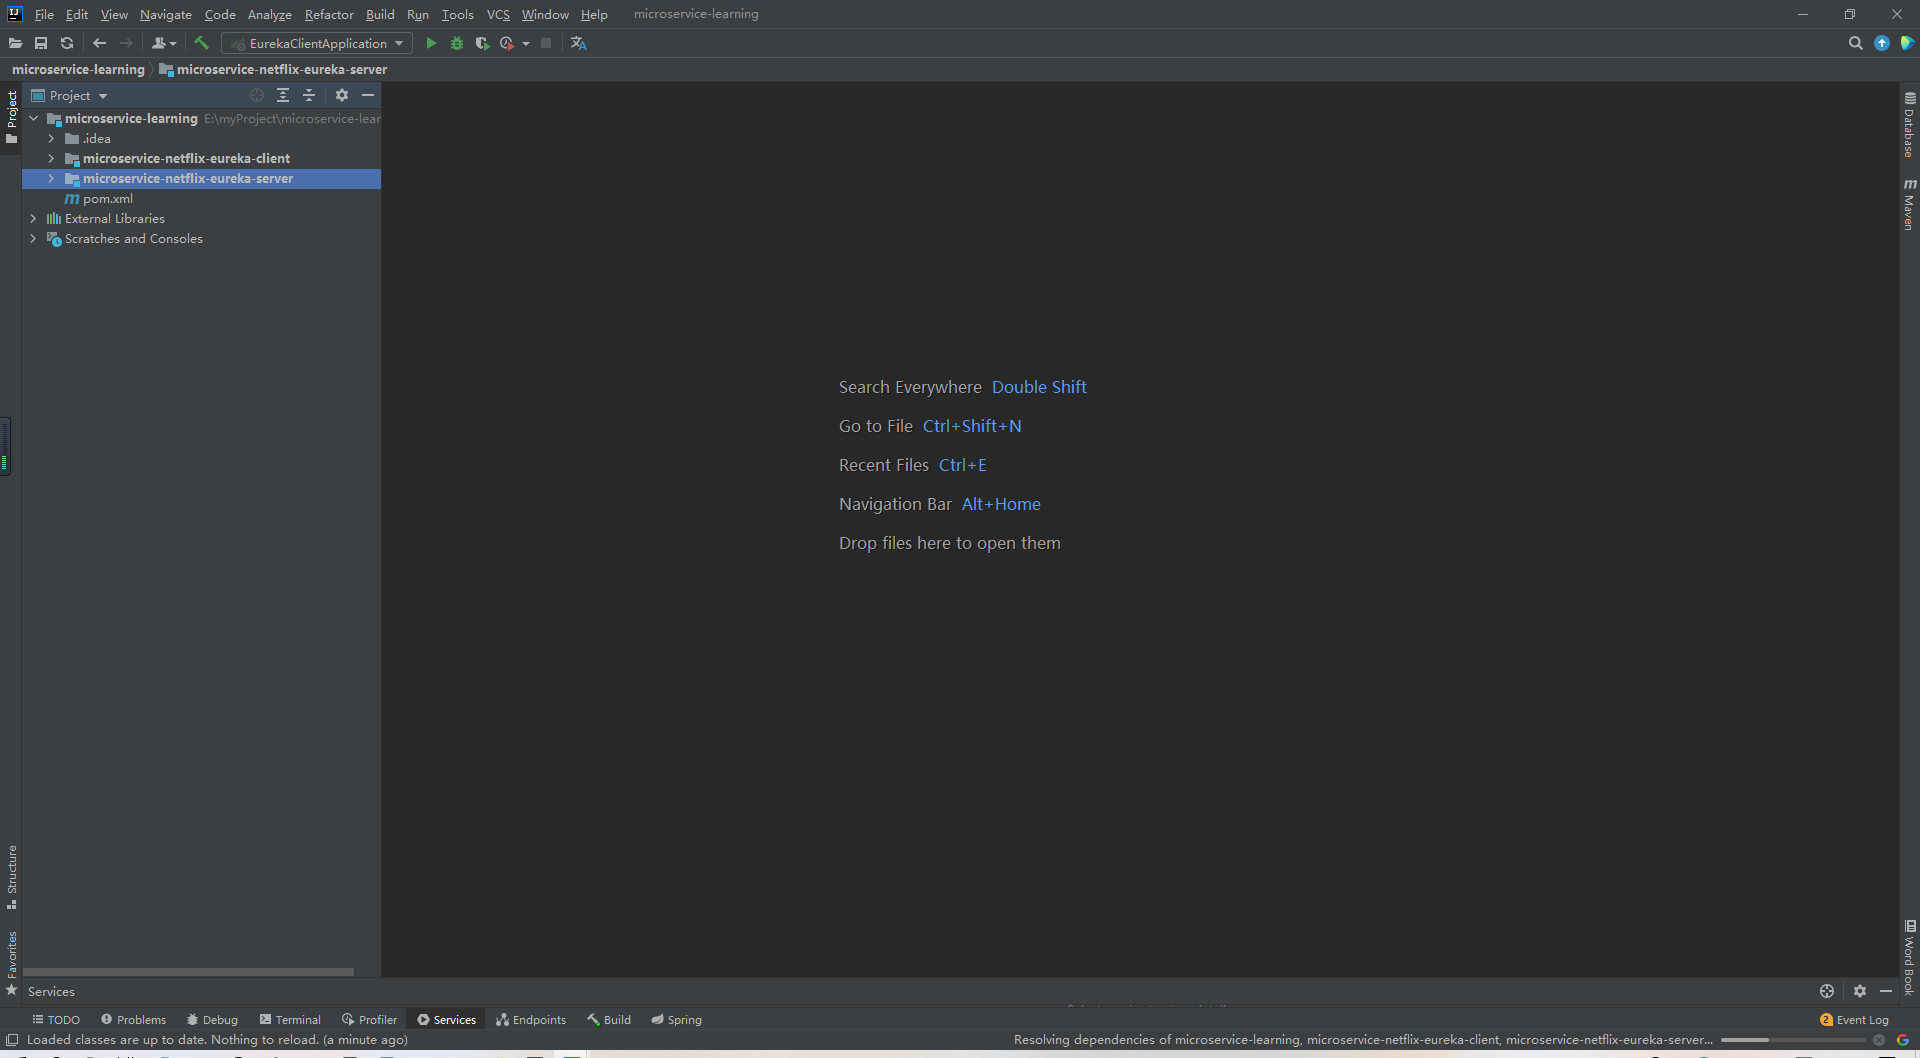Open the Endpoints tool window tab
1920x1058 pixels.
531,1019
